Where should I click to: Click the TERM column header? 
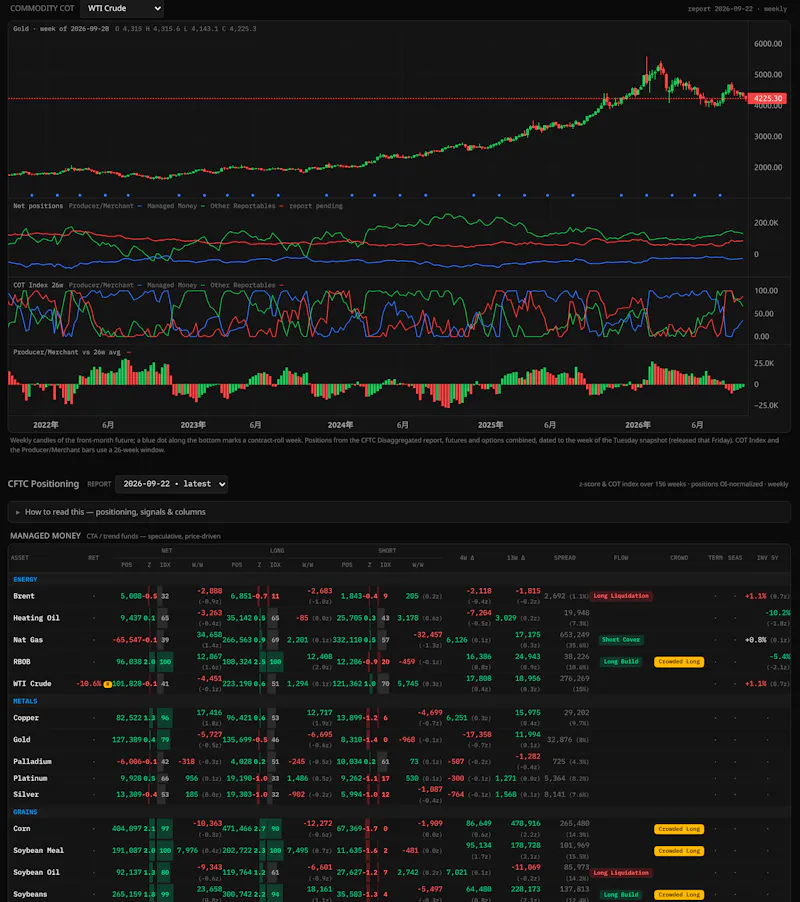[715, 557]
